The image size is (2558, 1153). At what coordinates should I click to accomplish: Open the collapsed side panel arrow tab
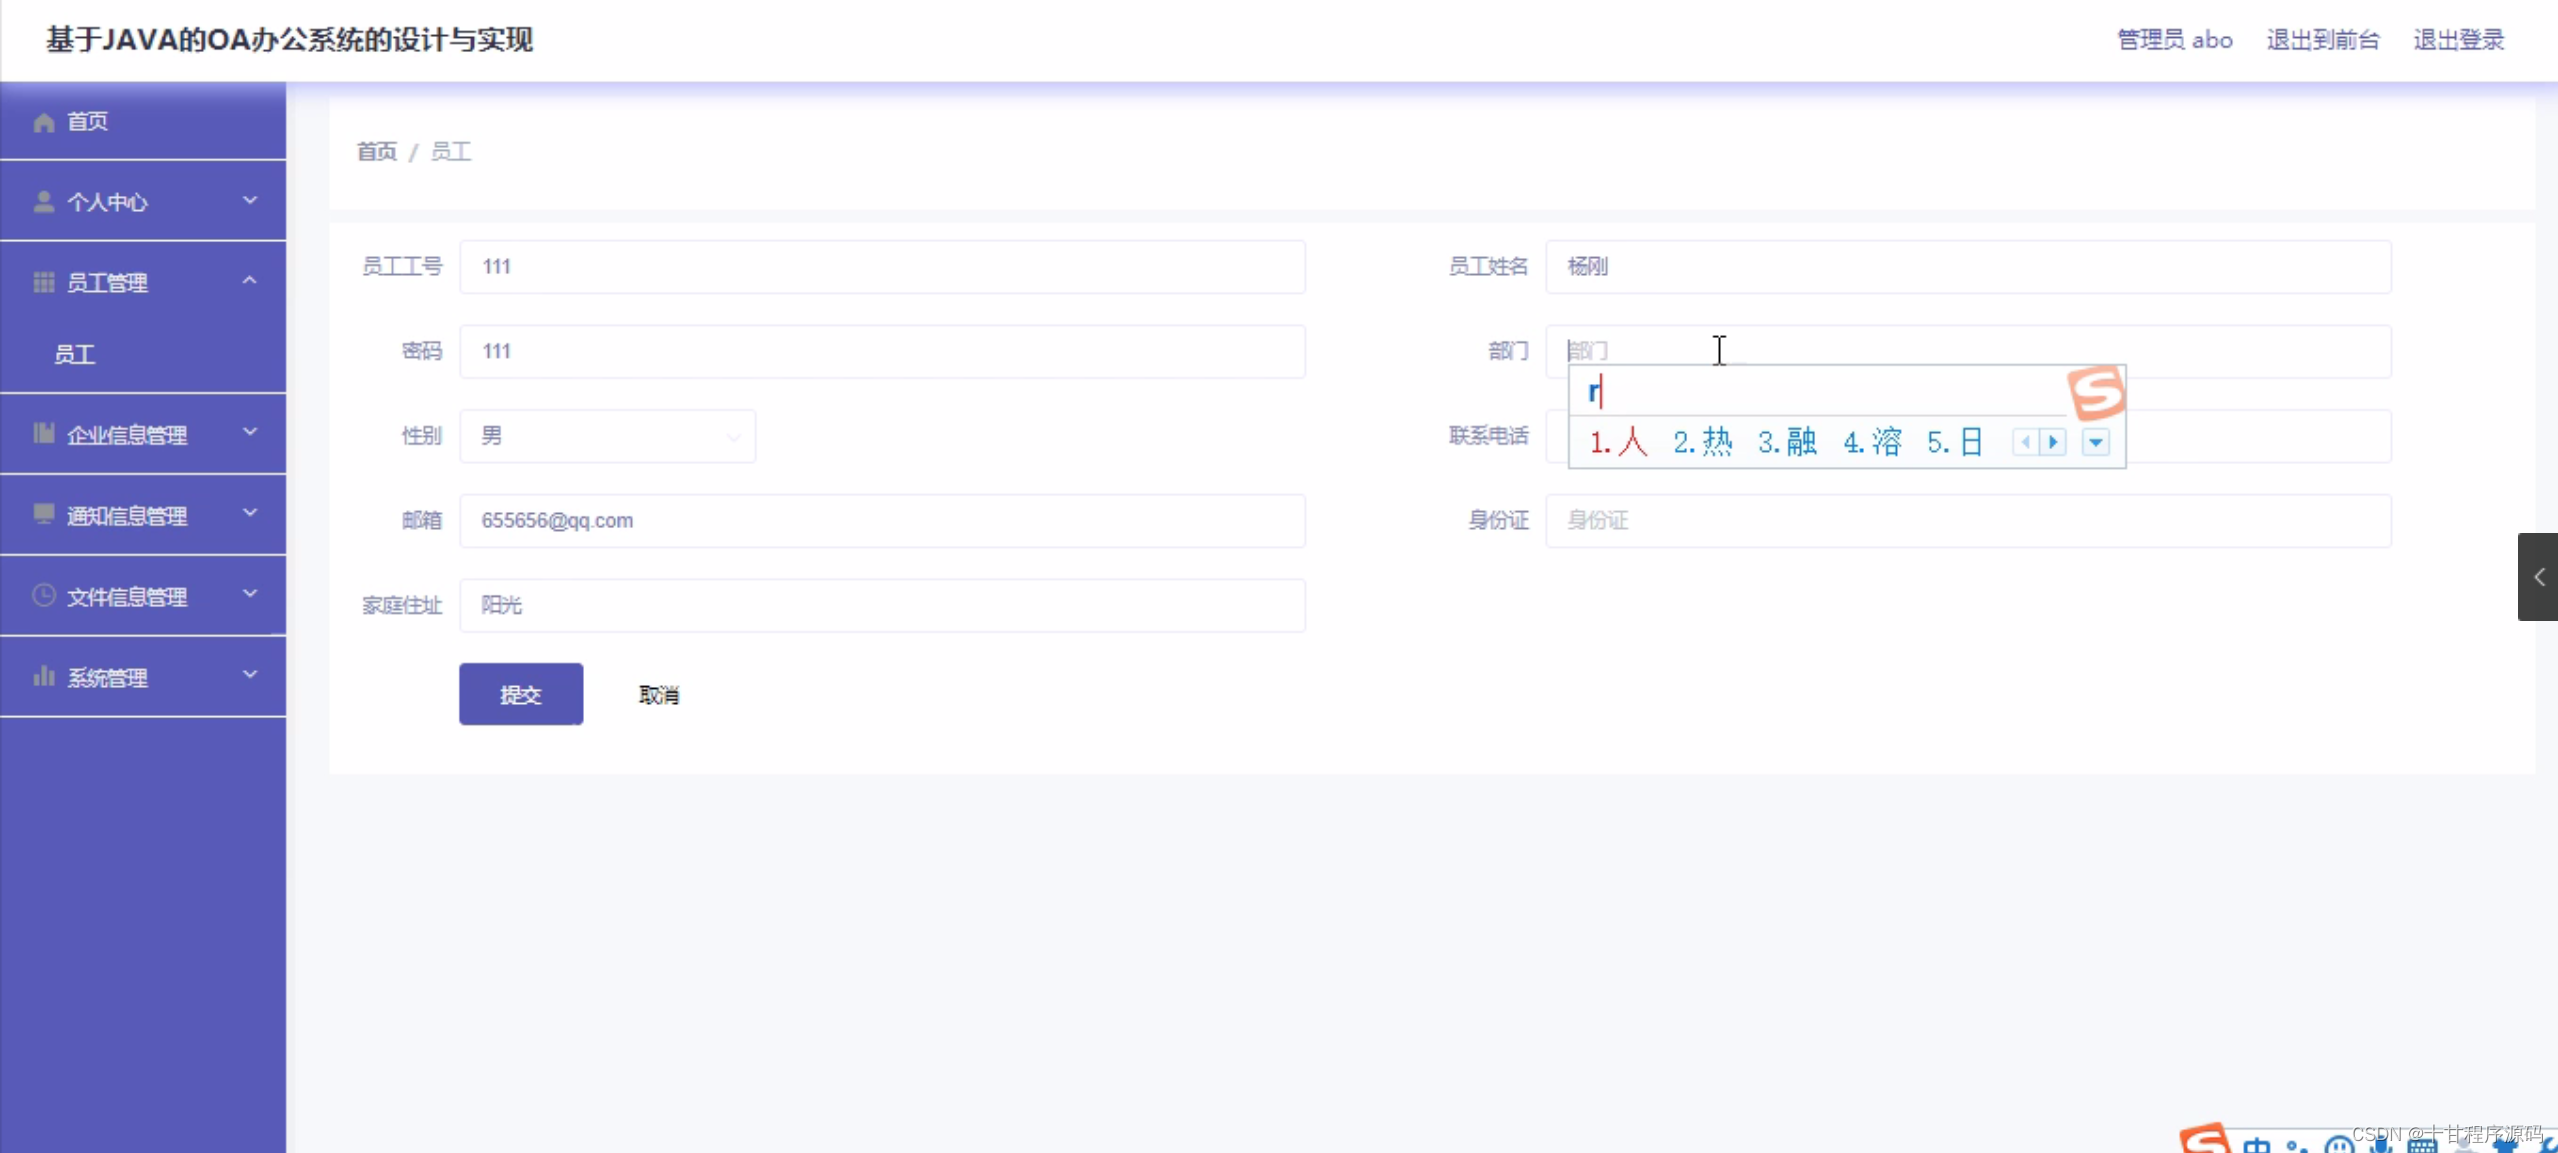tap(2538, 577)
